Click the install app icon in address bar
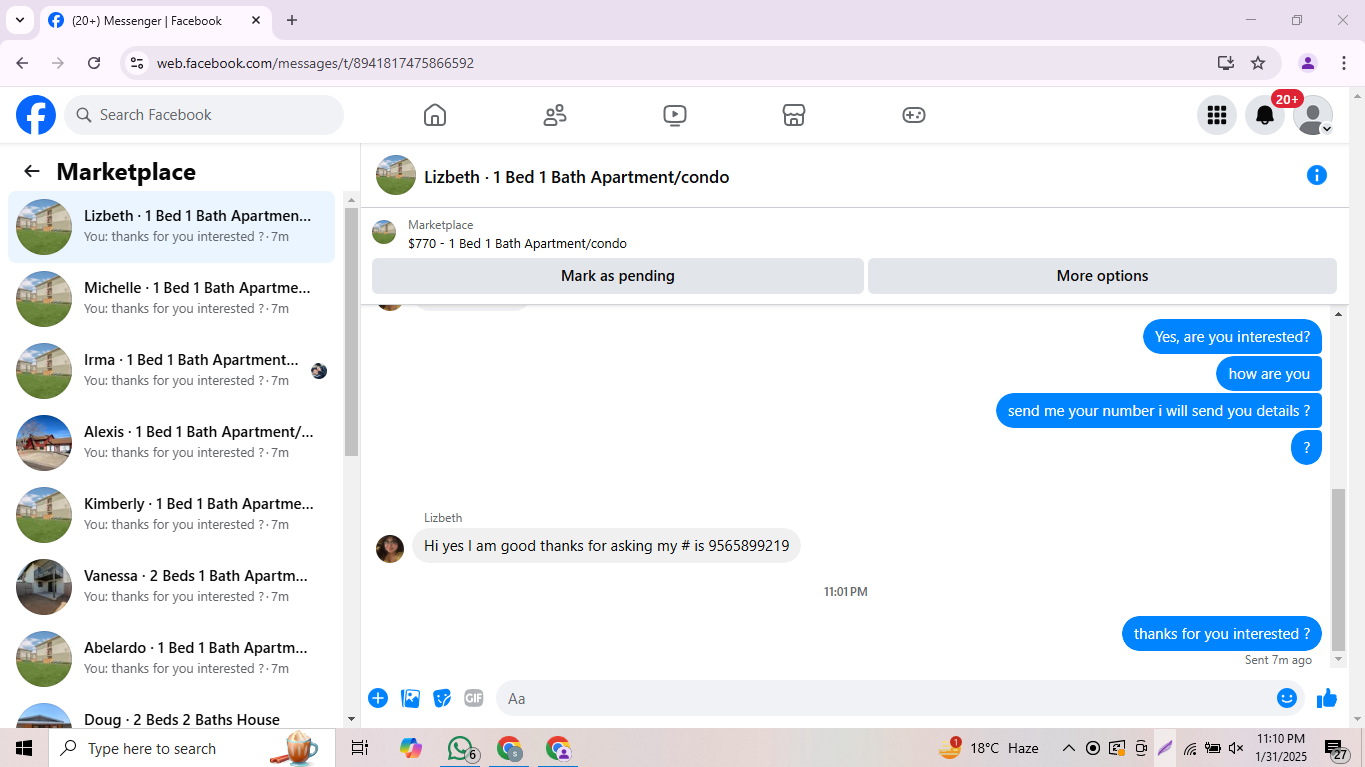The width and height of the screenshot is (1365, 767). 1226,63
